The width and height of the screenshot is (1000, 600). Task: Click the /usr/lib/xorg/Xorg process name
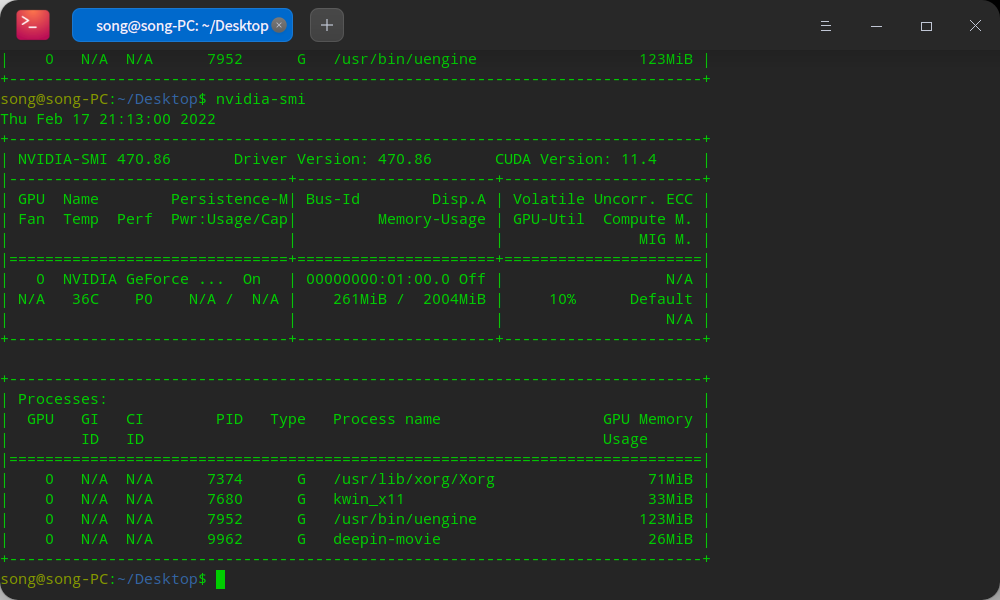click(414, 479)
